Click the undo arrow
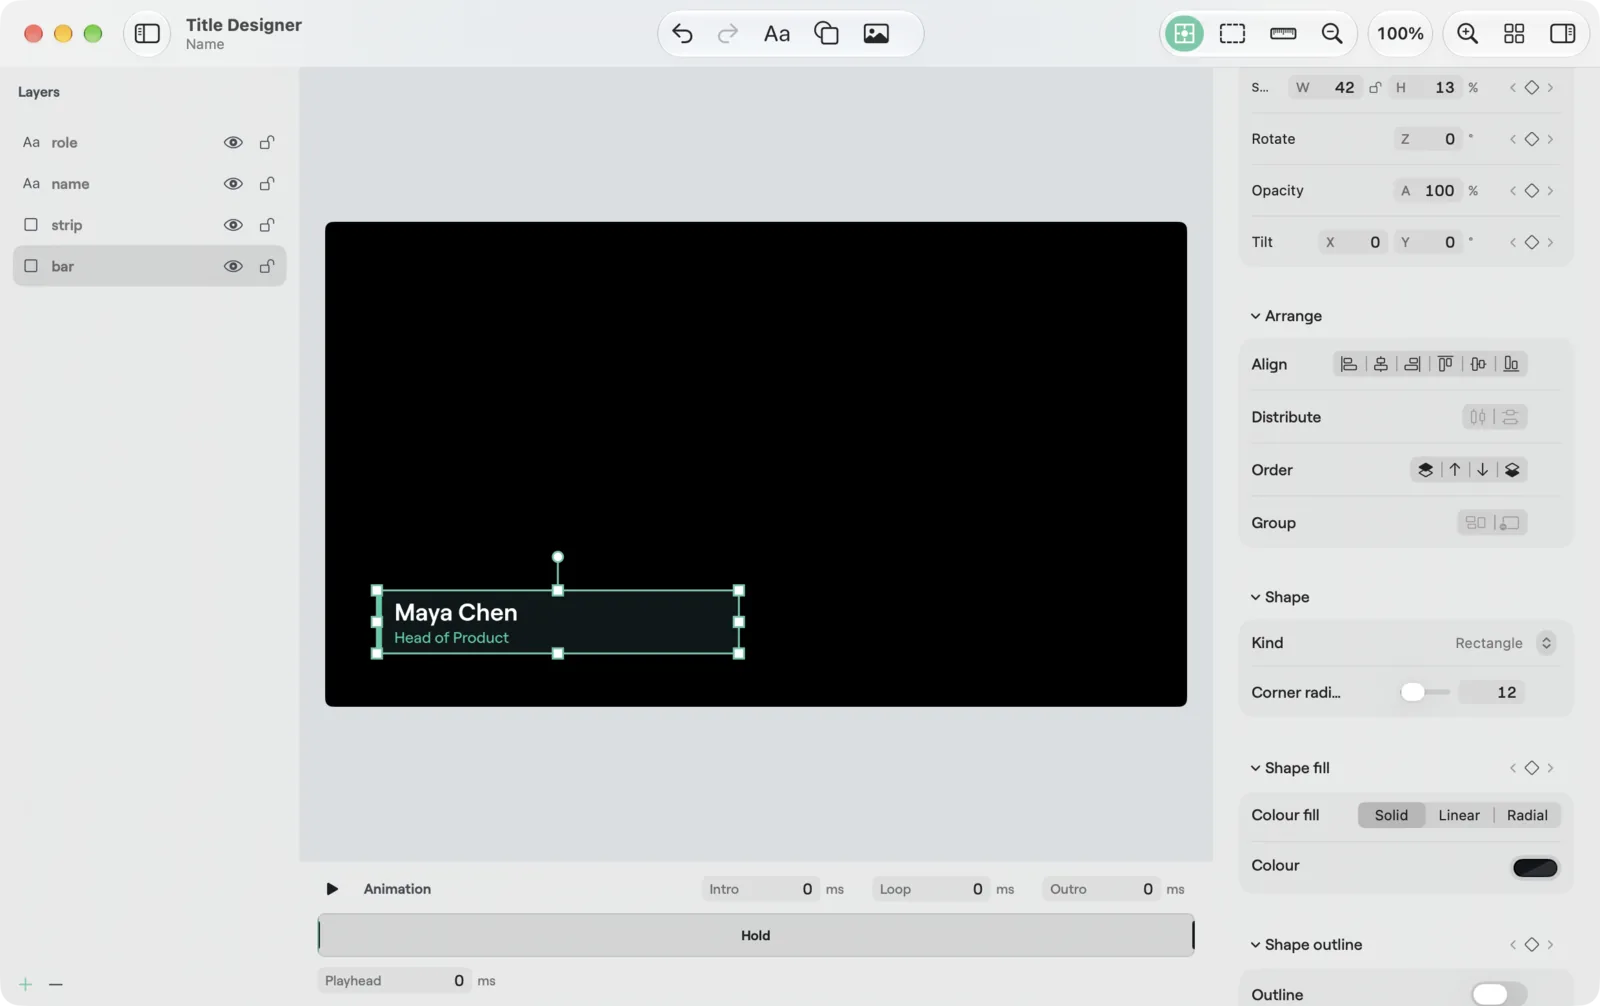1600x1006 pixels. tap(682, 33)
